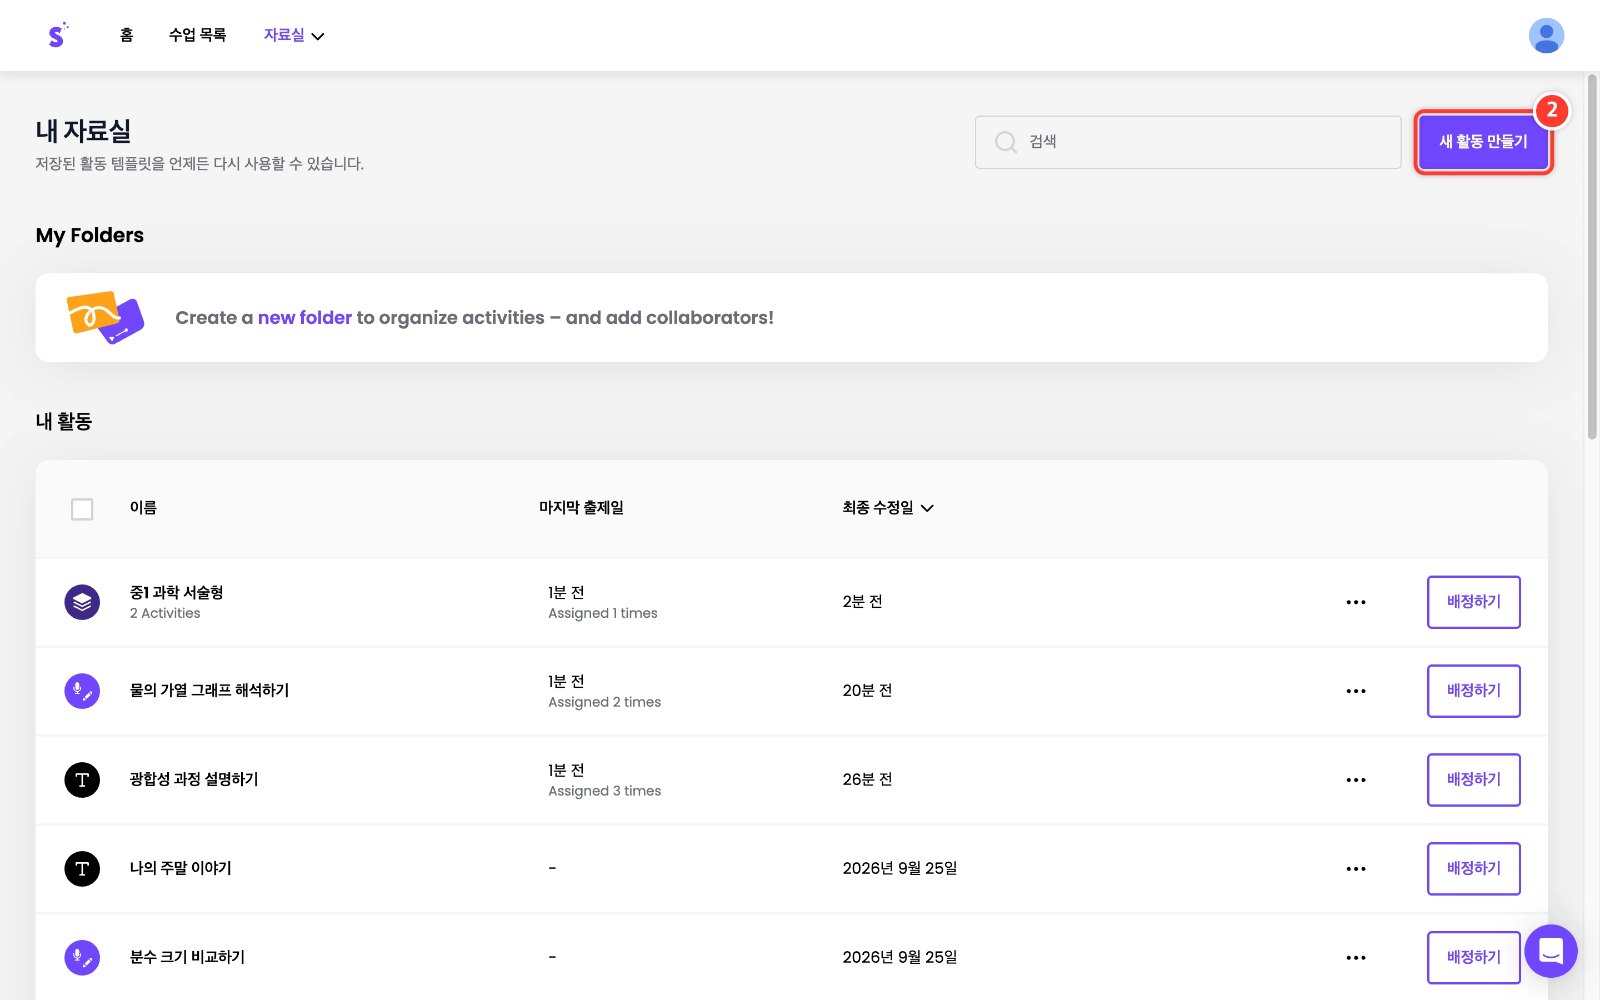
Task: Click 배정하기 for 광합성 과정 설명하기
Action: coord(1474,780)
